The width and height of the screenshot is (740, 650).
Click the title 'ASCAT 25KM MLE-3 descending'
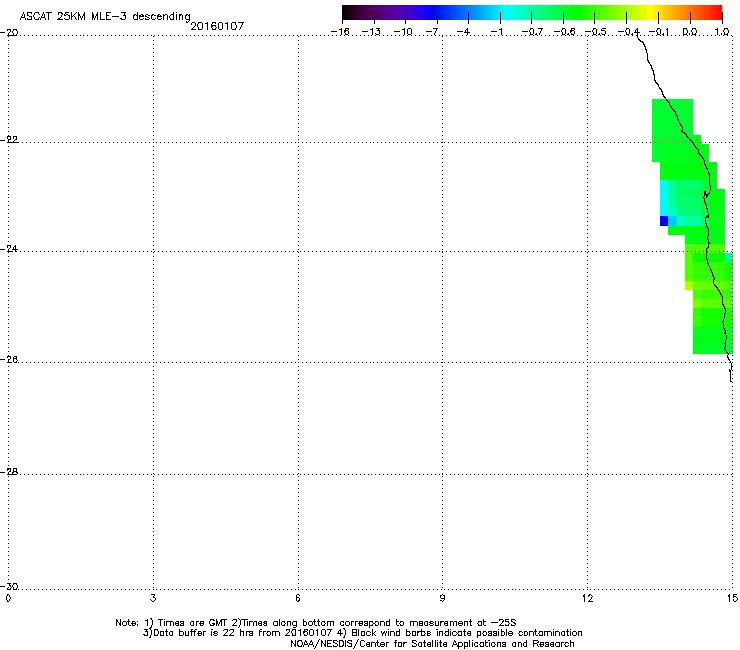point(105,17)
